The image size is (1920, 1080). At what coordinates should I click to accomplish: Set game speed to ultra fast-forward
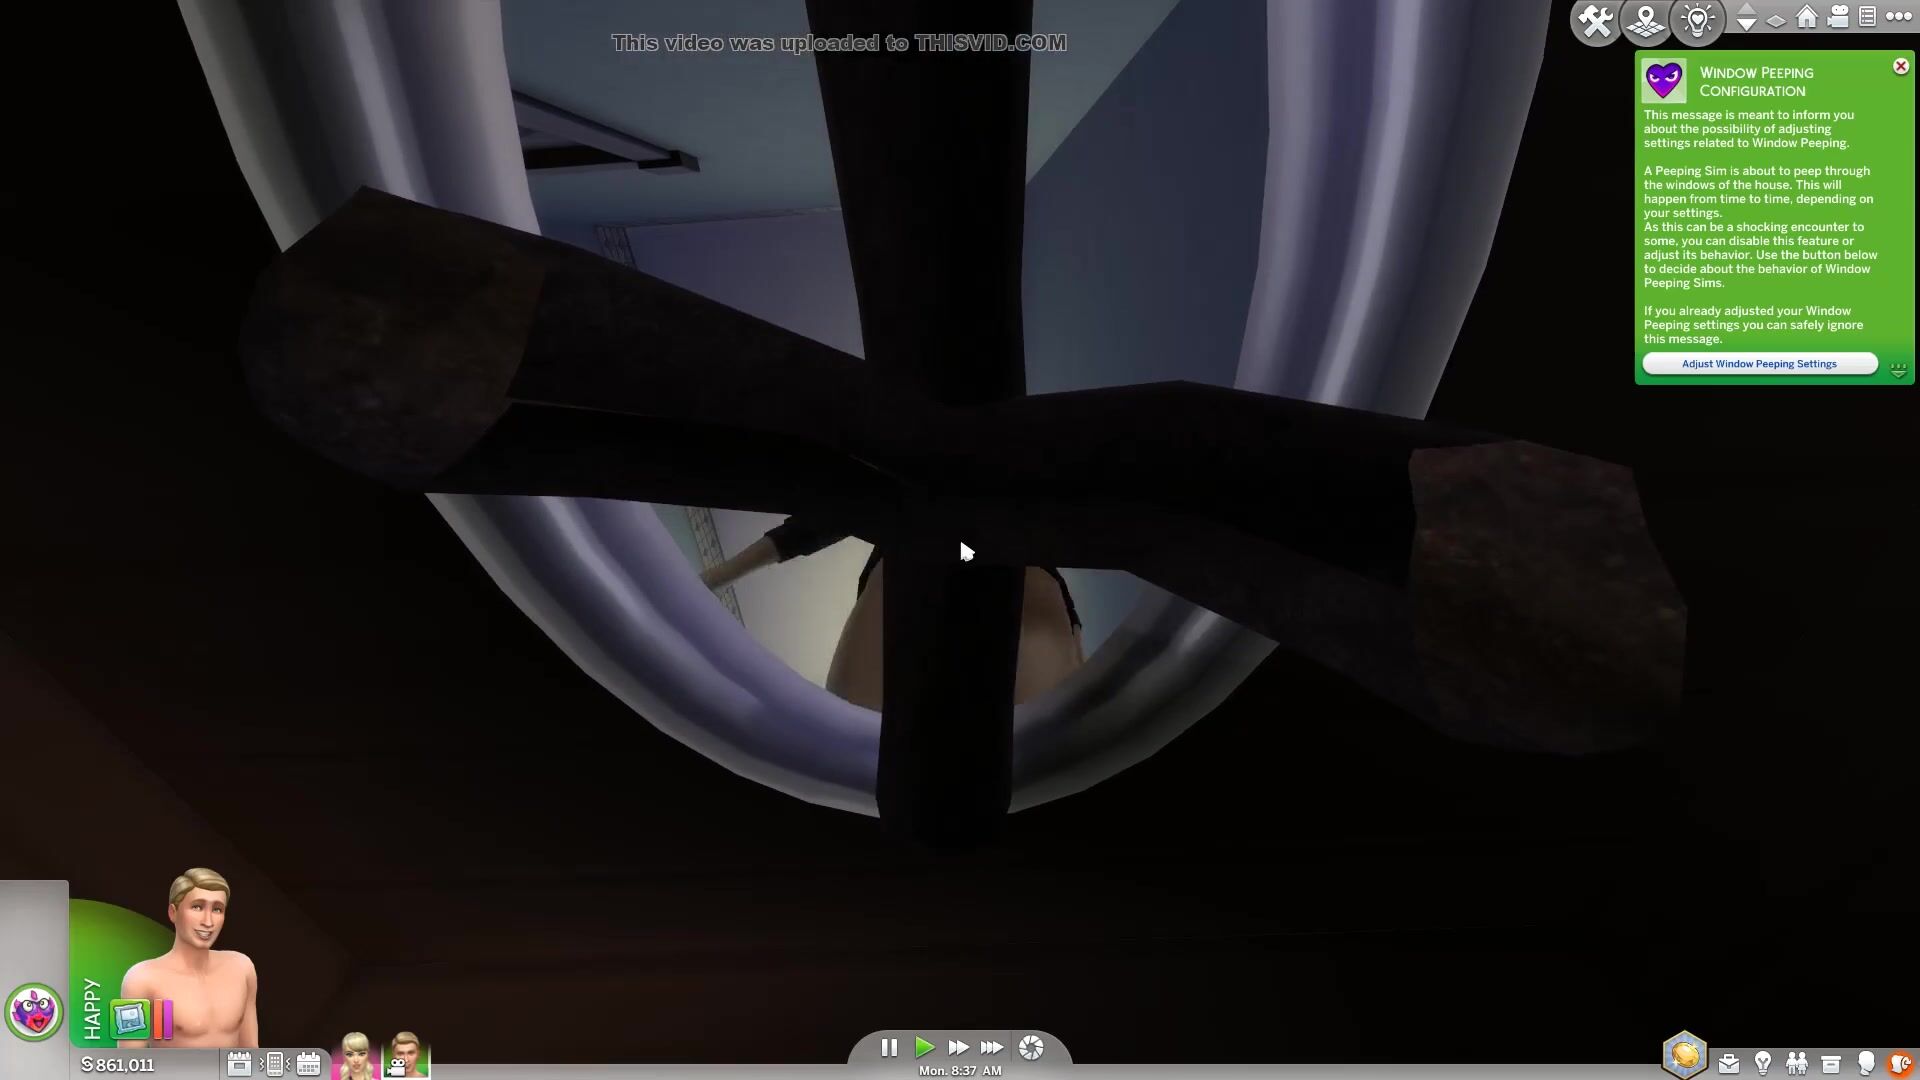pyautogui.click(x=992, y=1047)
